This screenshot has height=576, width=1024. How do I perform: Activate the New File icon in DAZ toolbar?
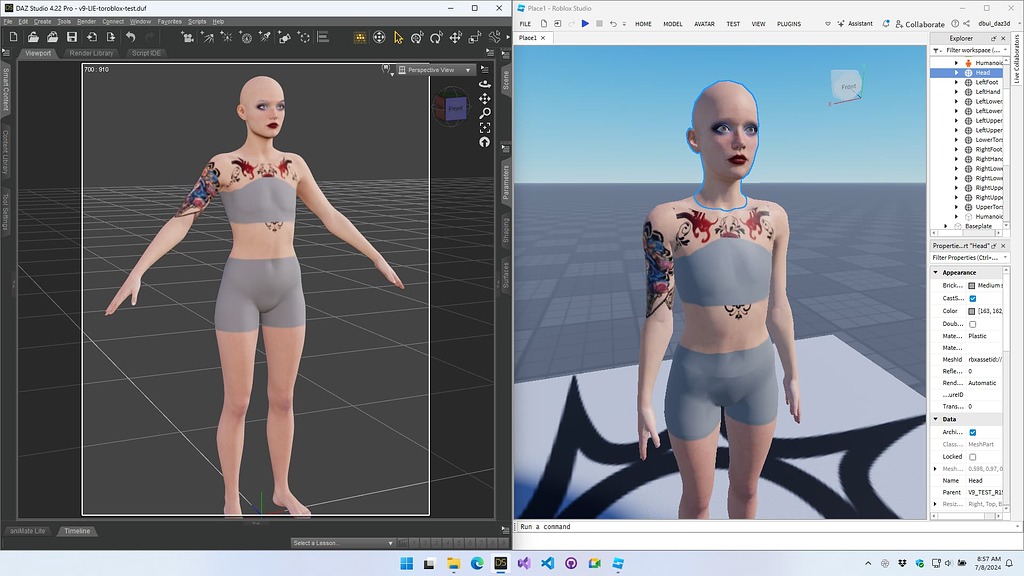tap(13, 36)
